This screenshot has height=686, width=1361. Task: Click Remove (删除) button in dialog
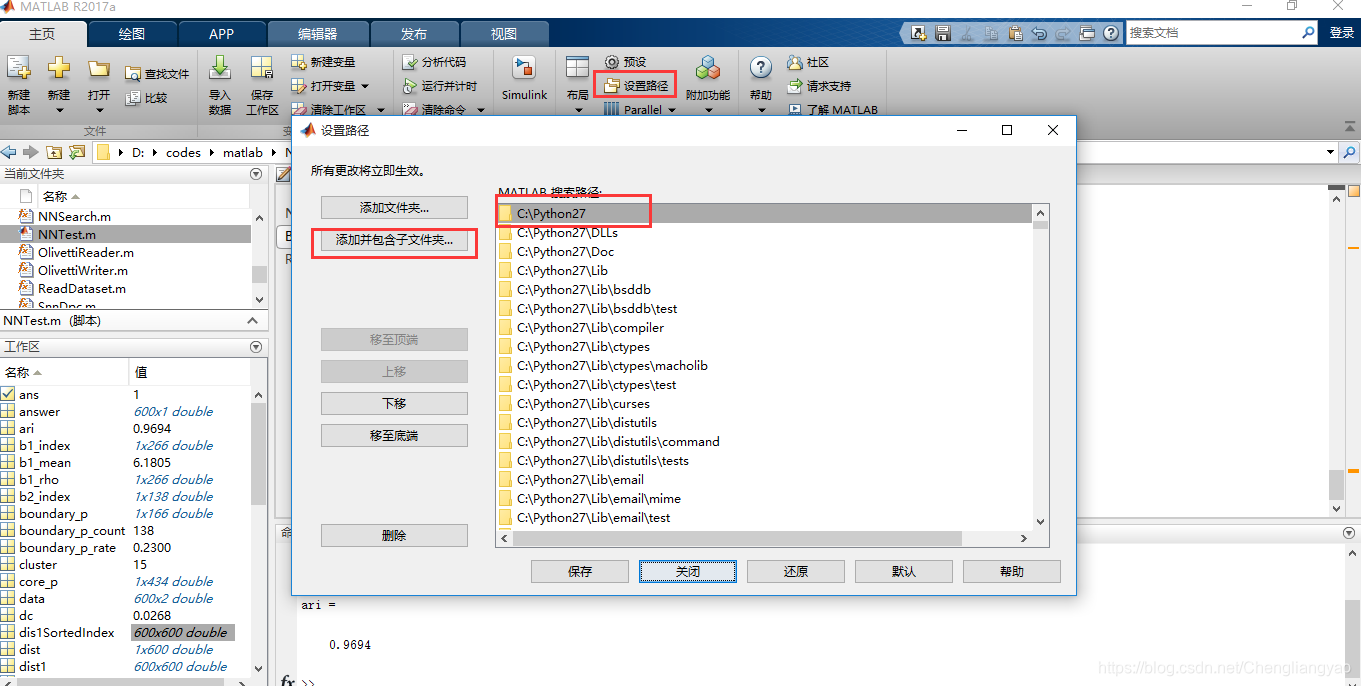pos(394,535)
